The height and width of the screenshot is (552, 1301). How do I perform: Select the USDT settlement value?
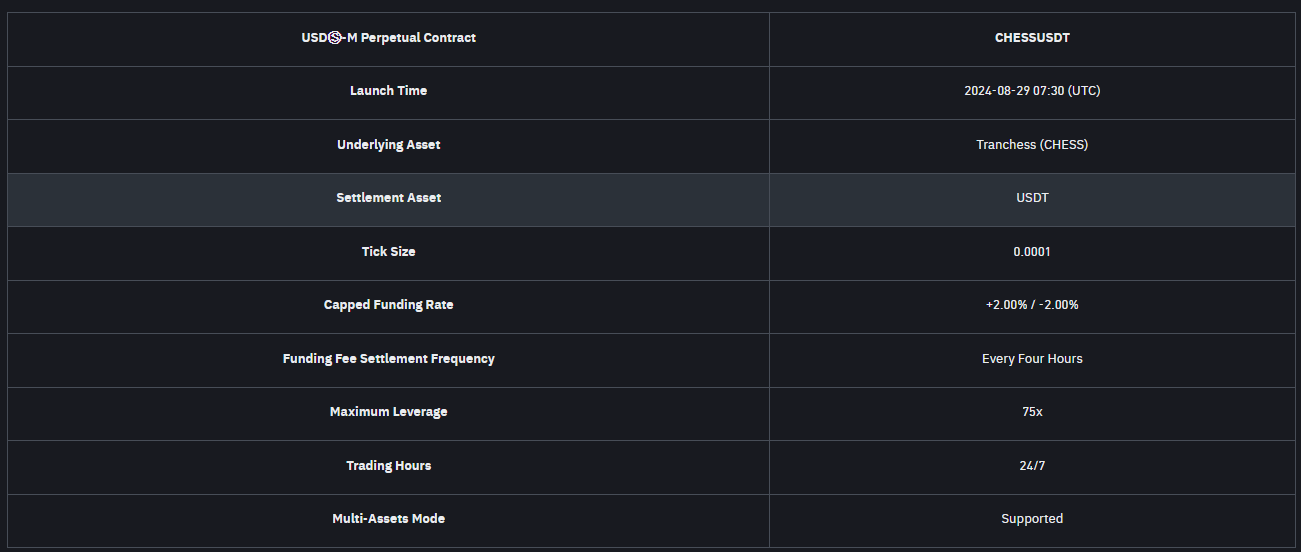[1032, 198]
